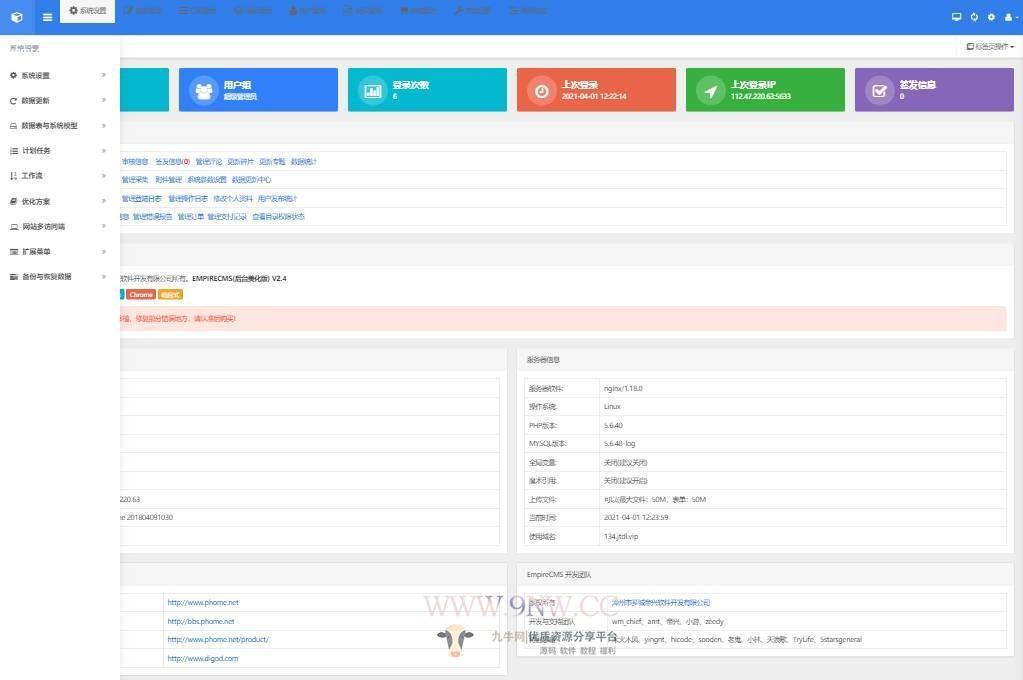
Task: Open the 数据更新中心 quick link
Action: coord(252,180)
